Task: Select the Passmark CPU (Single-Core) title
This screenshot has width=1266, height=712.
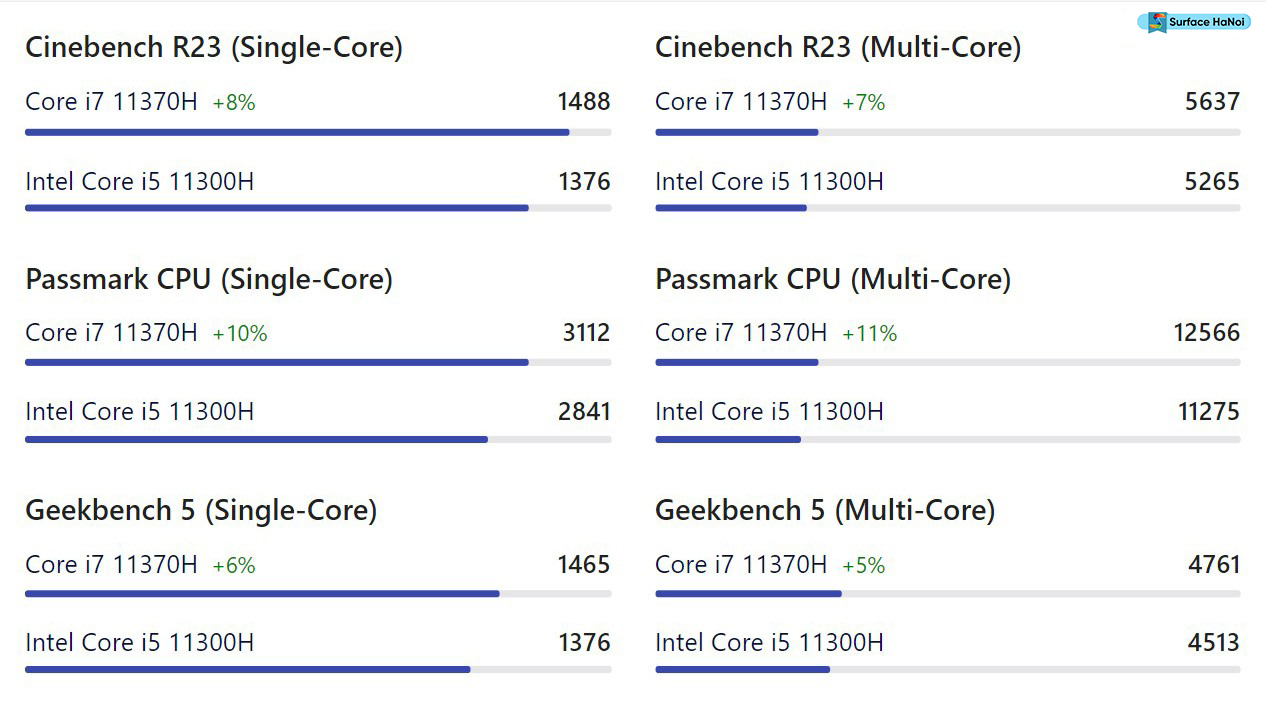Action: (x=208, y=279)
